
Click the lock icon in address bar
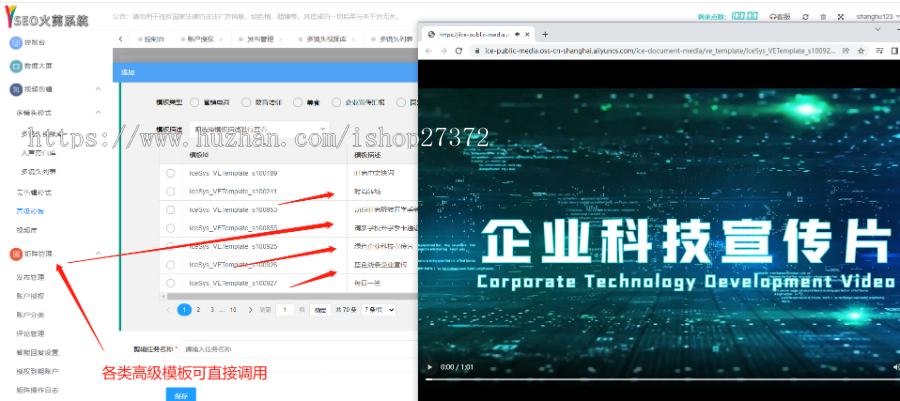click(x=477, y=50)
